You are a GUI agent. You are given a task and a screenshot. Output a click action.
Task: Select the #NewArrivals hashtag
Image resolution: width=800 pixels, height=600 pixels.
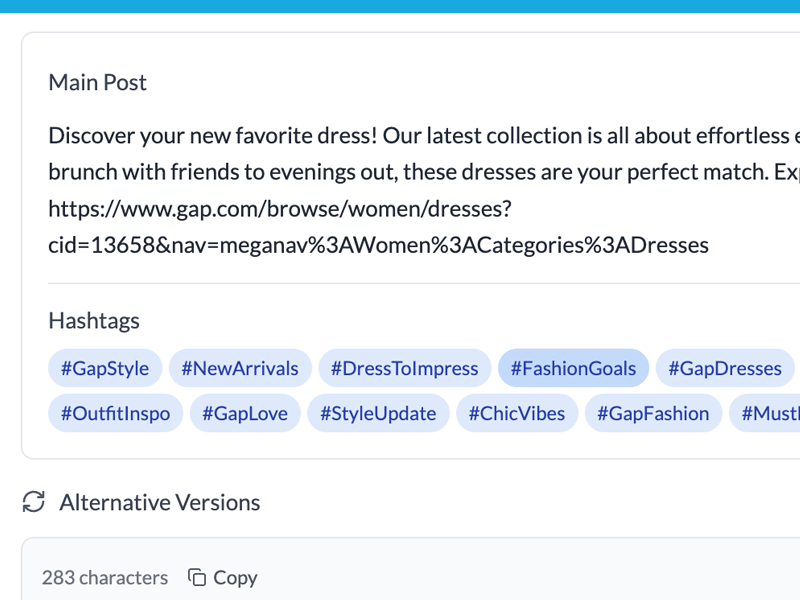(240, 368)
